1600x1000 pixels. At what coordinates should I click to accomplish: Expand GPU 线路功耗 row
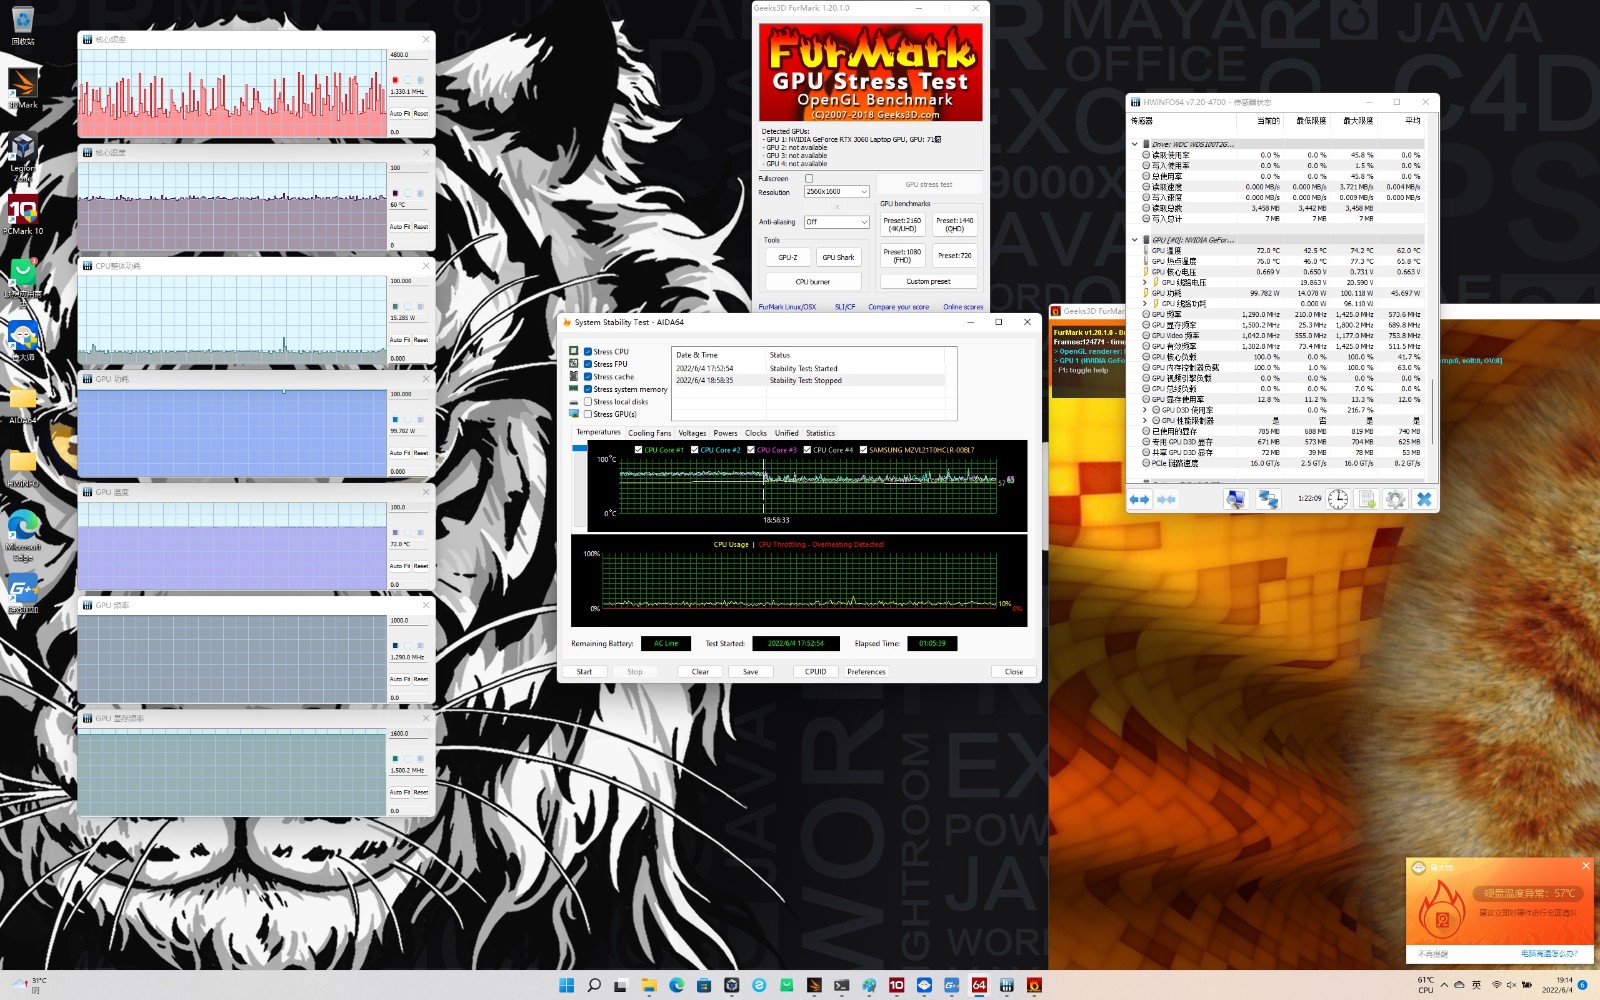[x=1145, y=304]
